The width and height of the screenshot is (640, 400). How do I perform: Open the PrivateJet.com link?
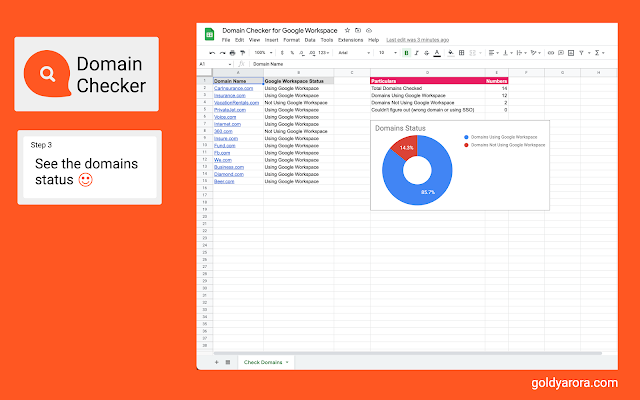pyautogui.click(x=230, y=110)
